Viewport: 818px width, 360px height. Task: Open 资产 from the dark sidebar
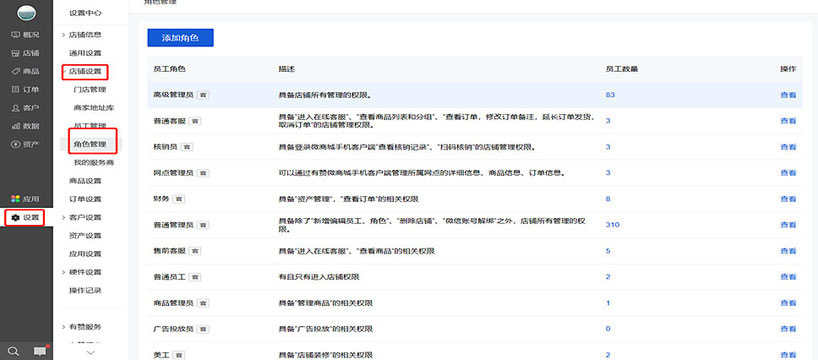tap(25, 145)
